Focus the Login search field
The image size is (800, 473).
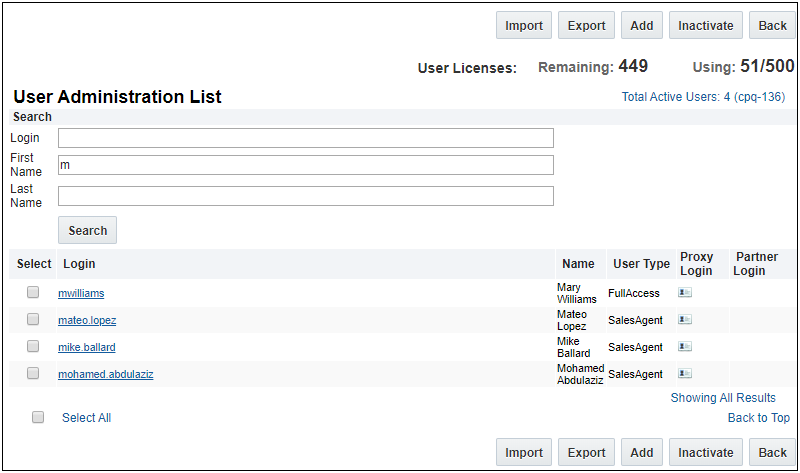305,138
